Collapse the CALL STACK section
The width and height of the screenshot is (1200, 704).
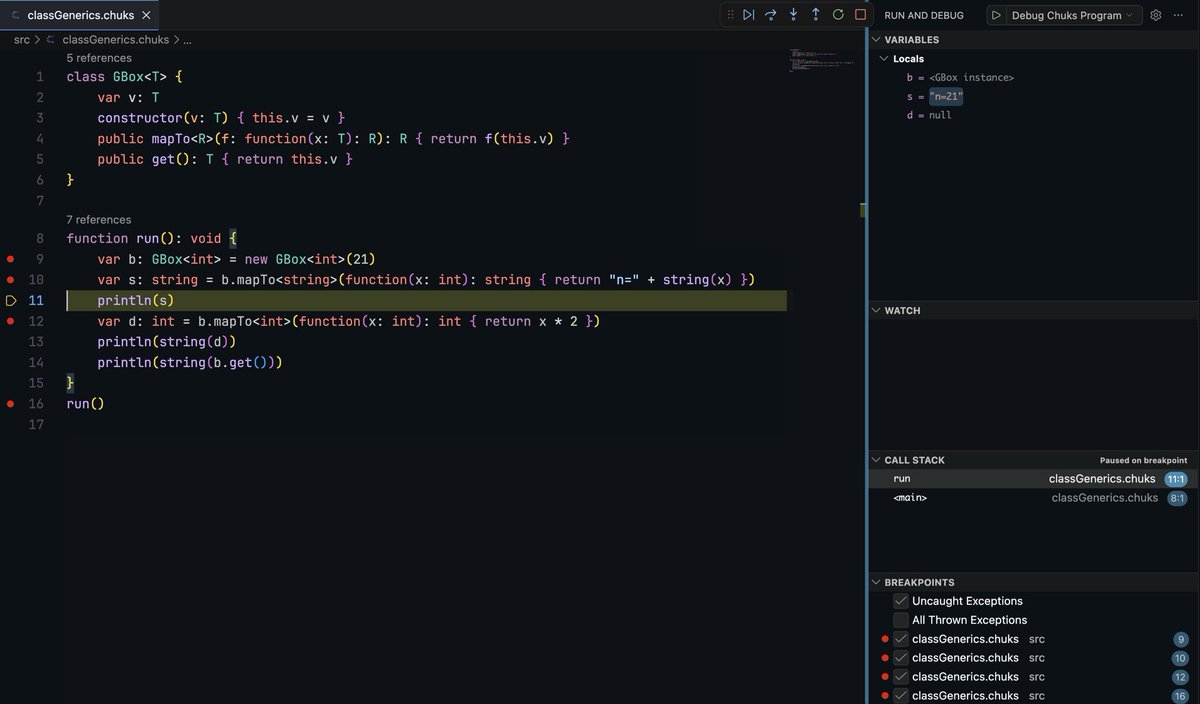pos(876,460)
